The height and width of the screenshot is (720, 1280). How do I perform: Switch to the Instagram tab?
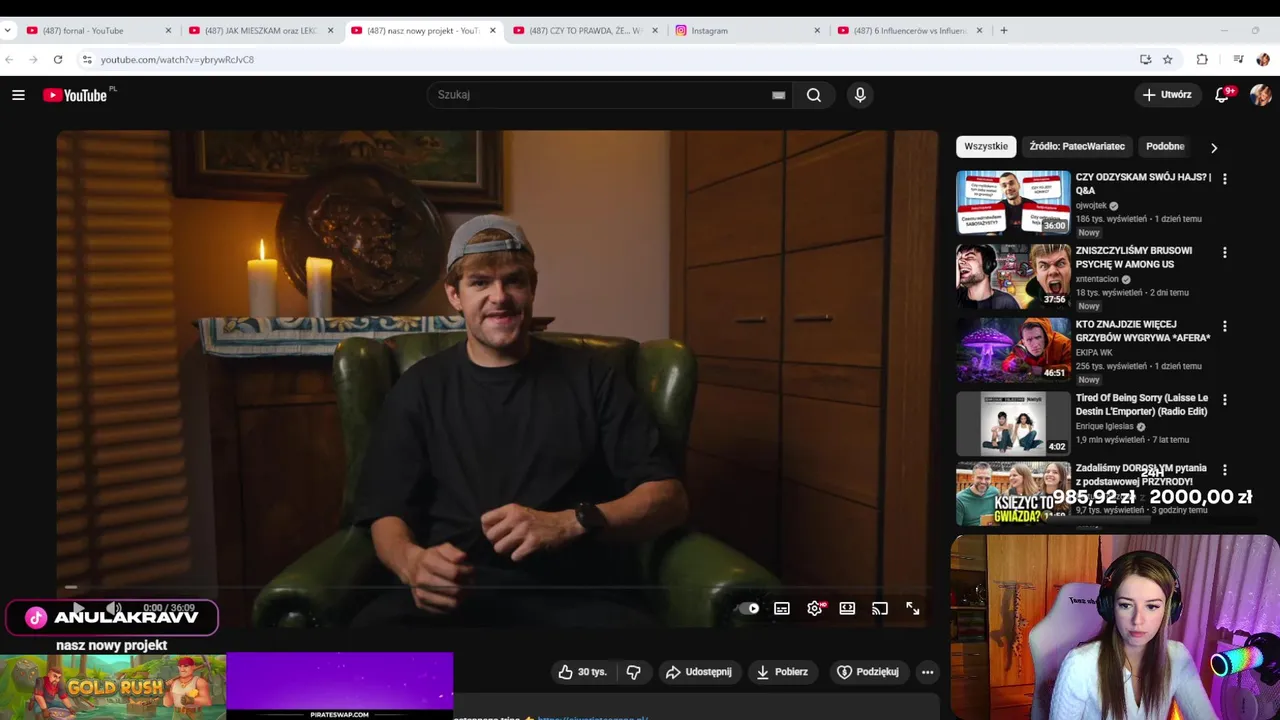tap(748, 31)
